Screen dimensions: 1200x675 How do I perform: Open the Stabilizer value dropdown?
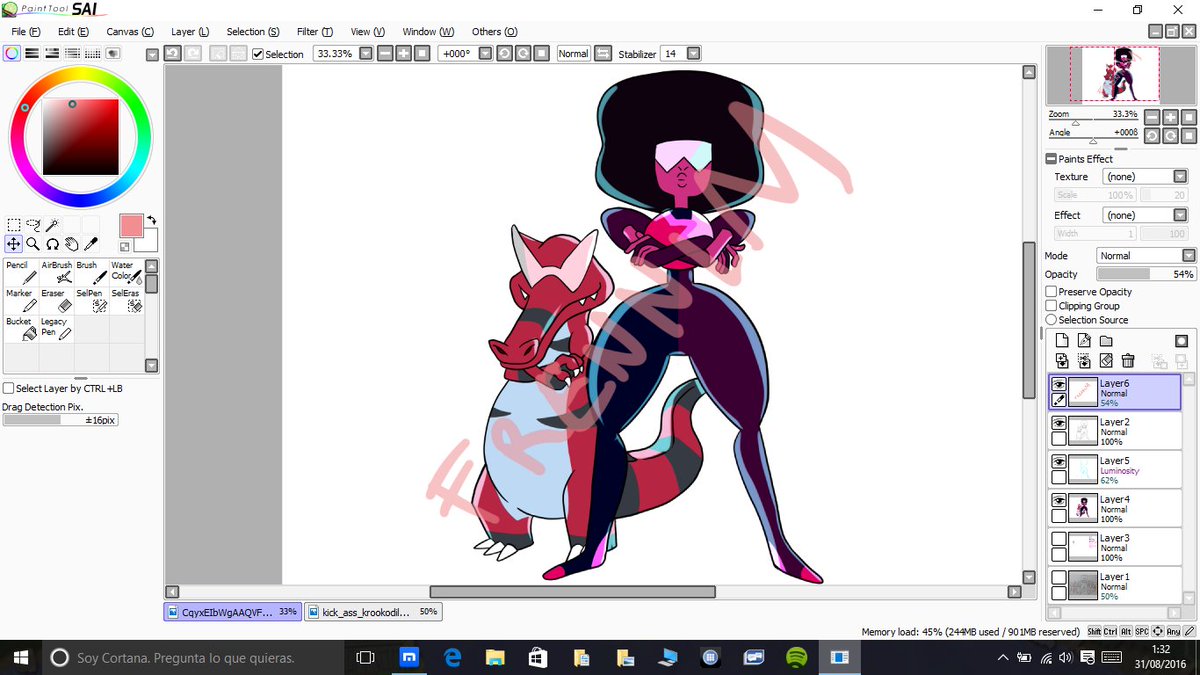(x=693, y=53)
